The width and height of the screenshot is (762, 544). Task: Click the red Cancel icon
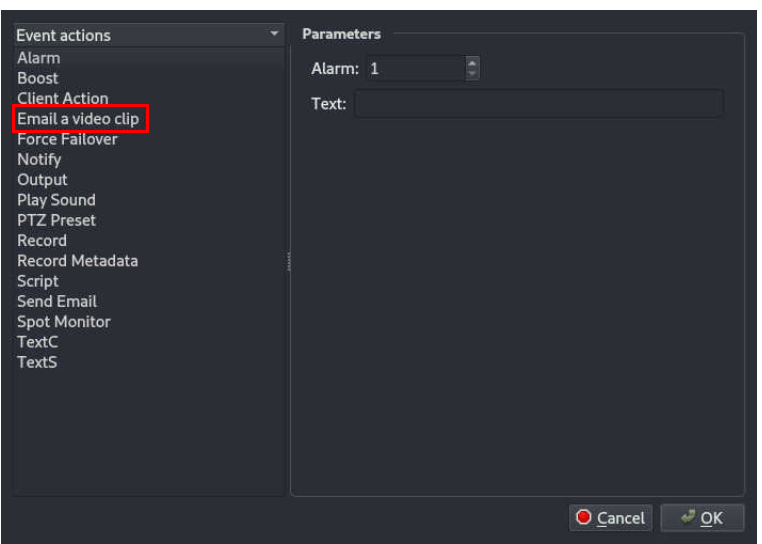tap(583, 517)
